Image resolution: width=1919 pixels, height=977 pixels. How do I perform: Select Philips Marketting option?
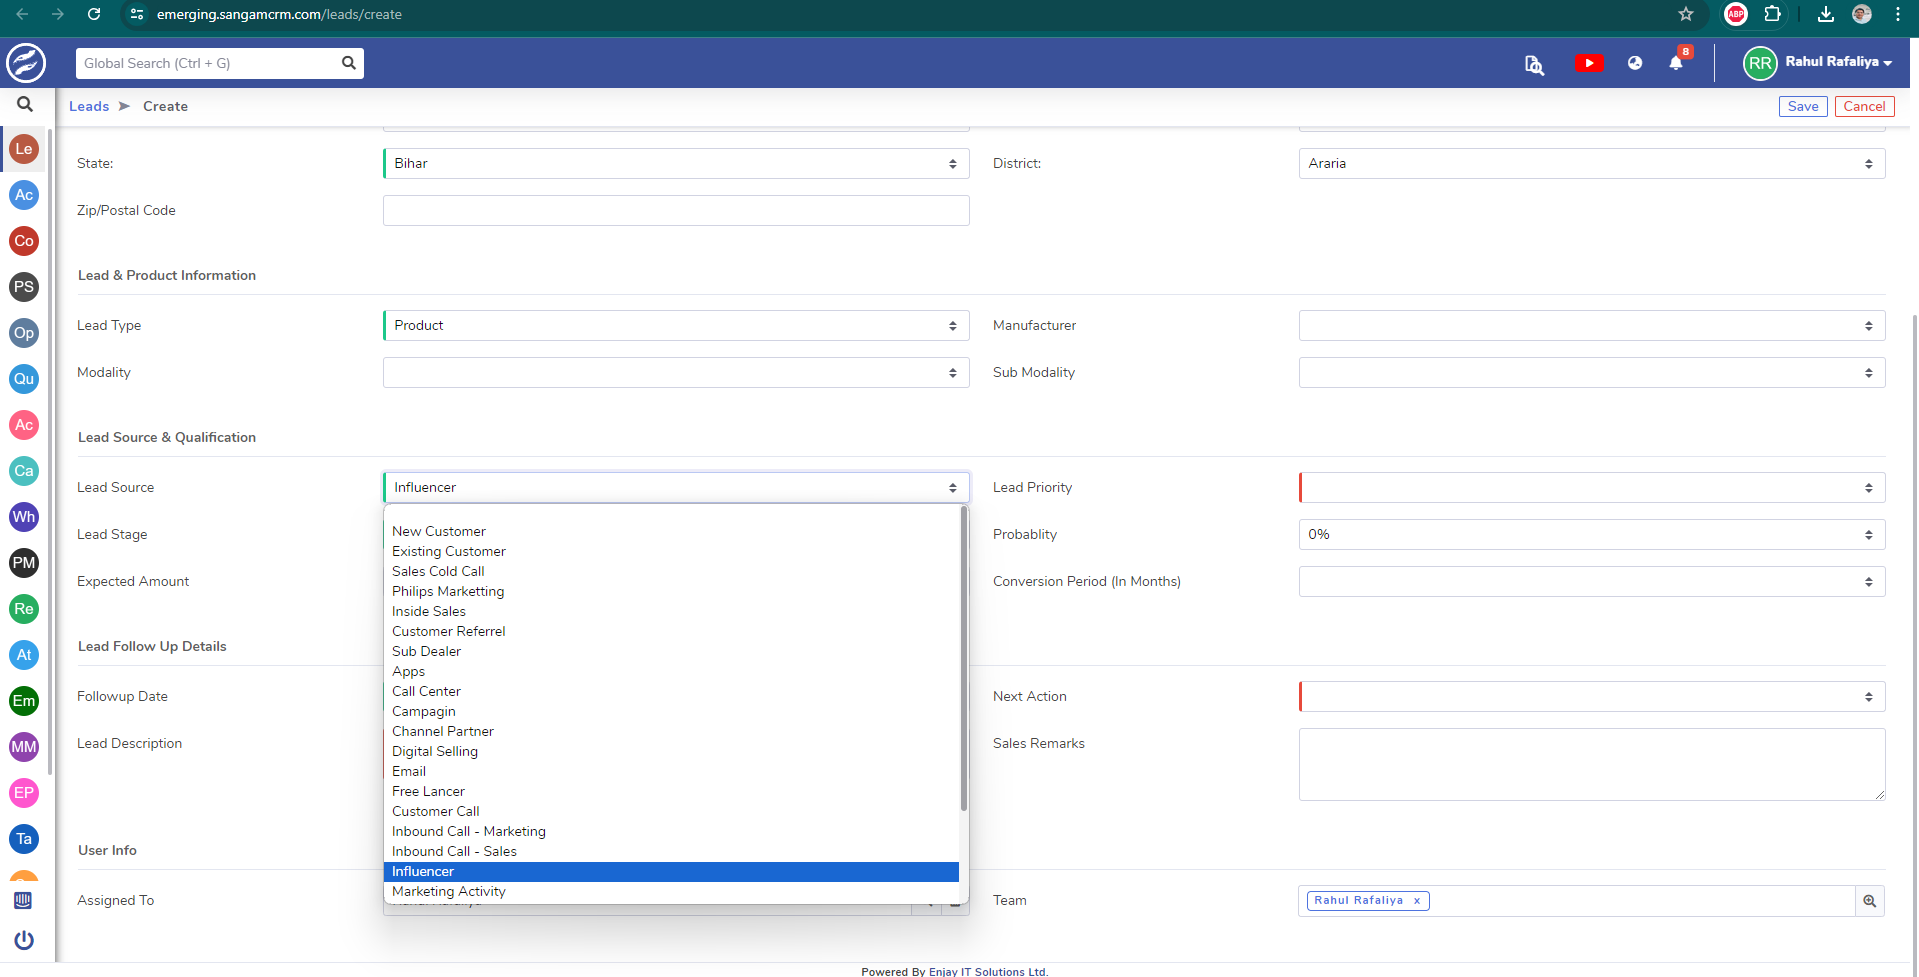[671, 591]
